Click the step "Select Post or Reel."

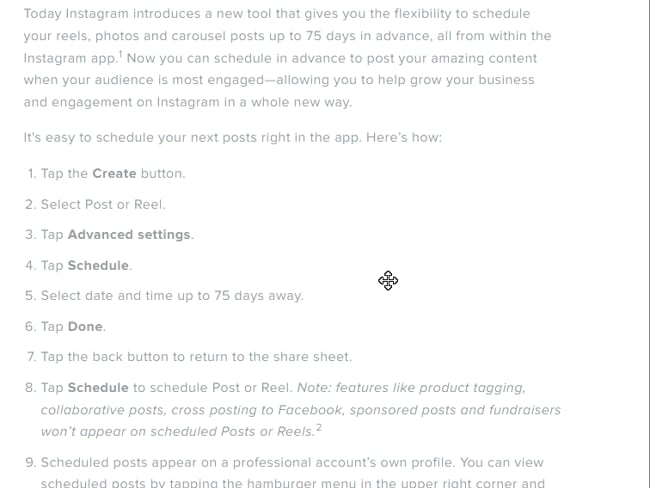pos(103,204)
